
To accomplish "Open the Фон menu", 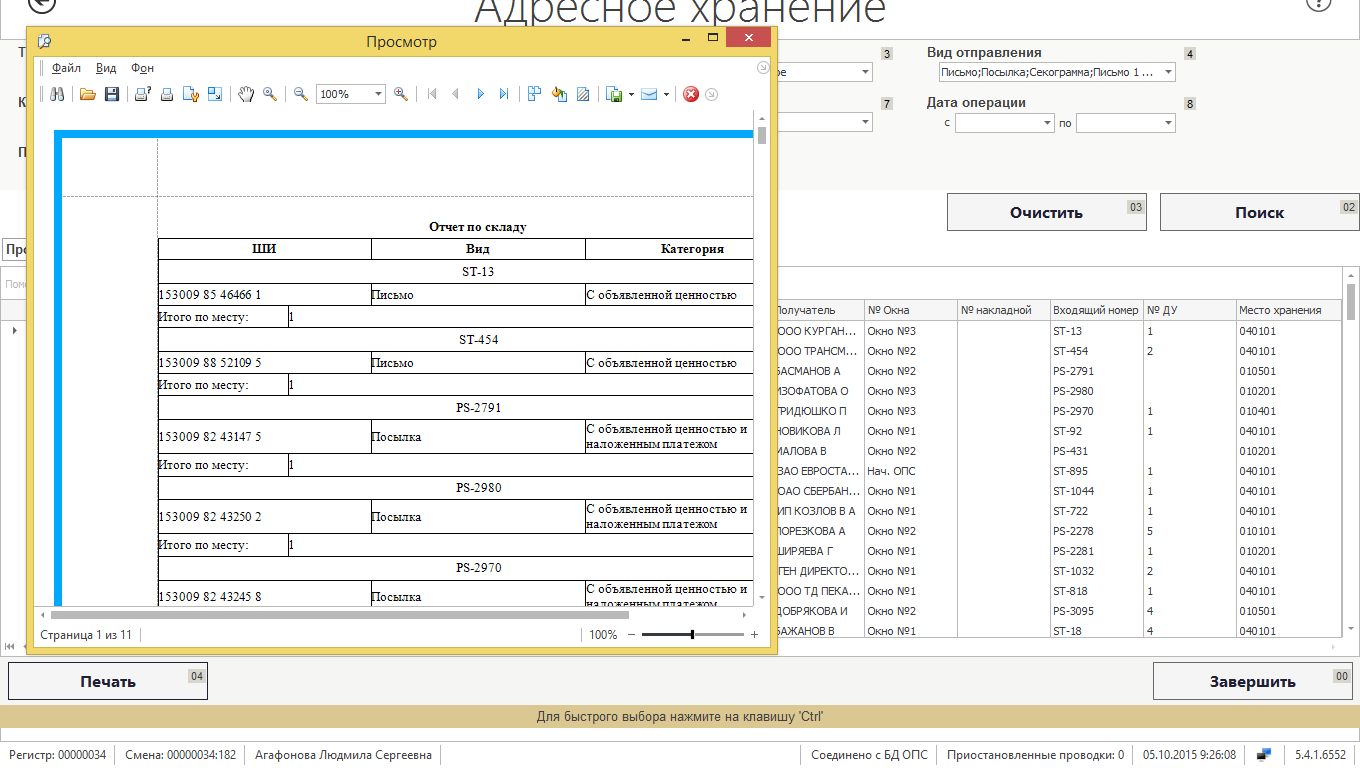I will (x=142, y=68).
